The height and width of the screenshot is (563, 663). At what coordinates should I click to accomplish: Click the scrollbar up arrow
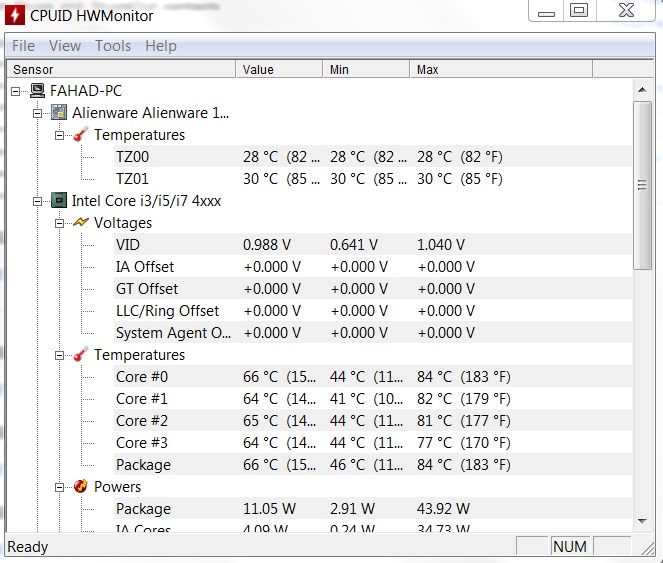(642, 90)
